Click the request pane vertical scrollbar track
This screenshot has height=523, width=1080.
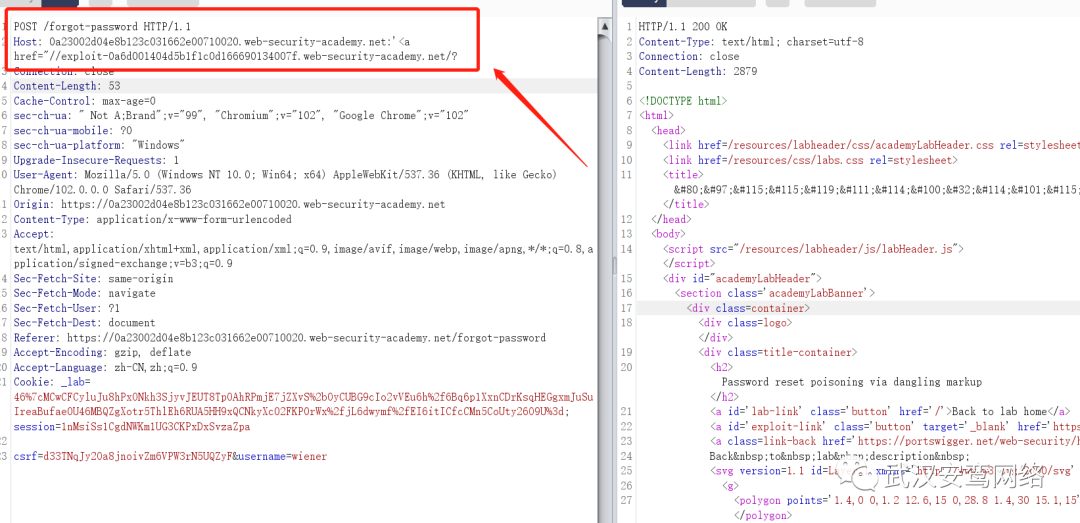tap(604, 276)
